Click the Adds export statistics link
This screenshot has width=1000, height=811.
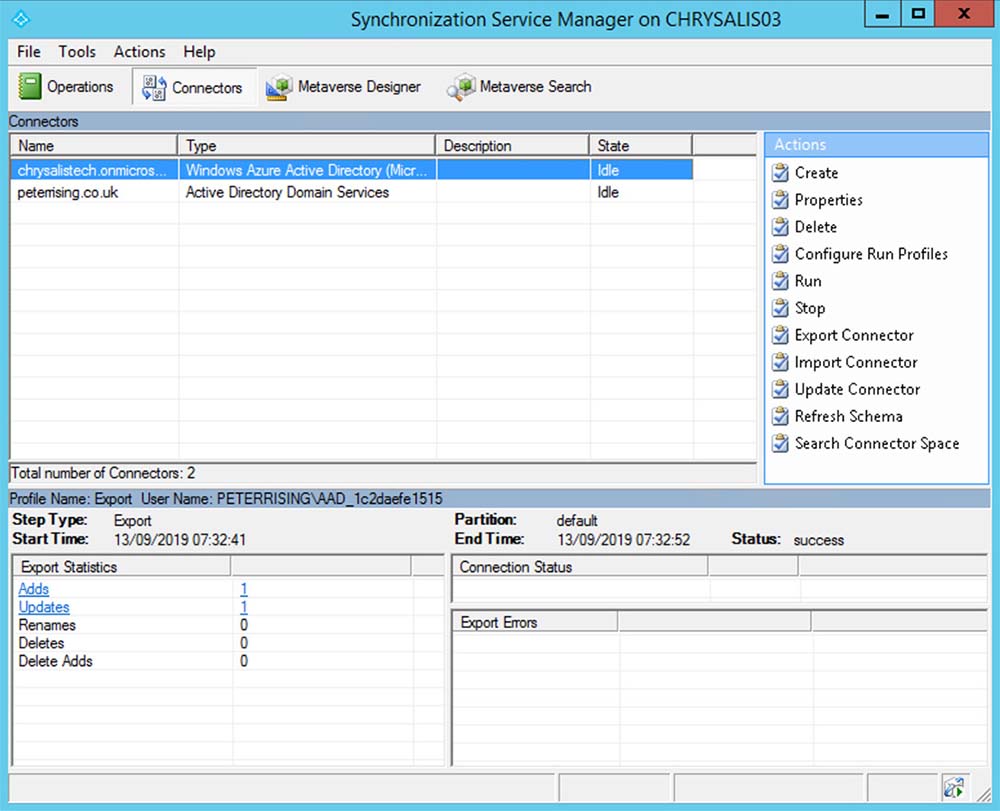click(x=34, y=589)
